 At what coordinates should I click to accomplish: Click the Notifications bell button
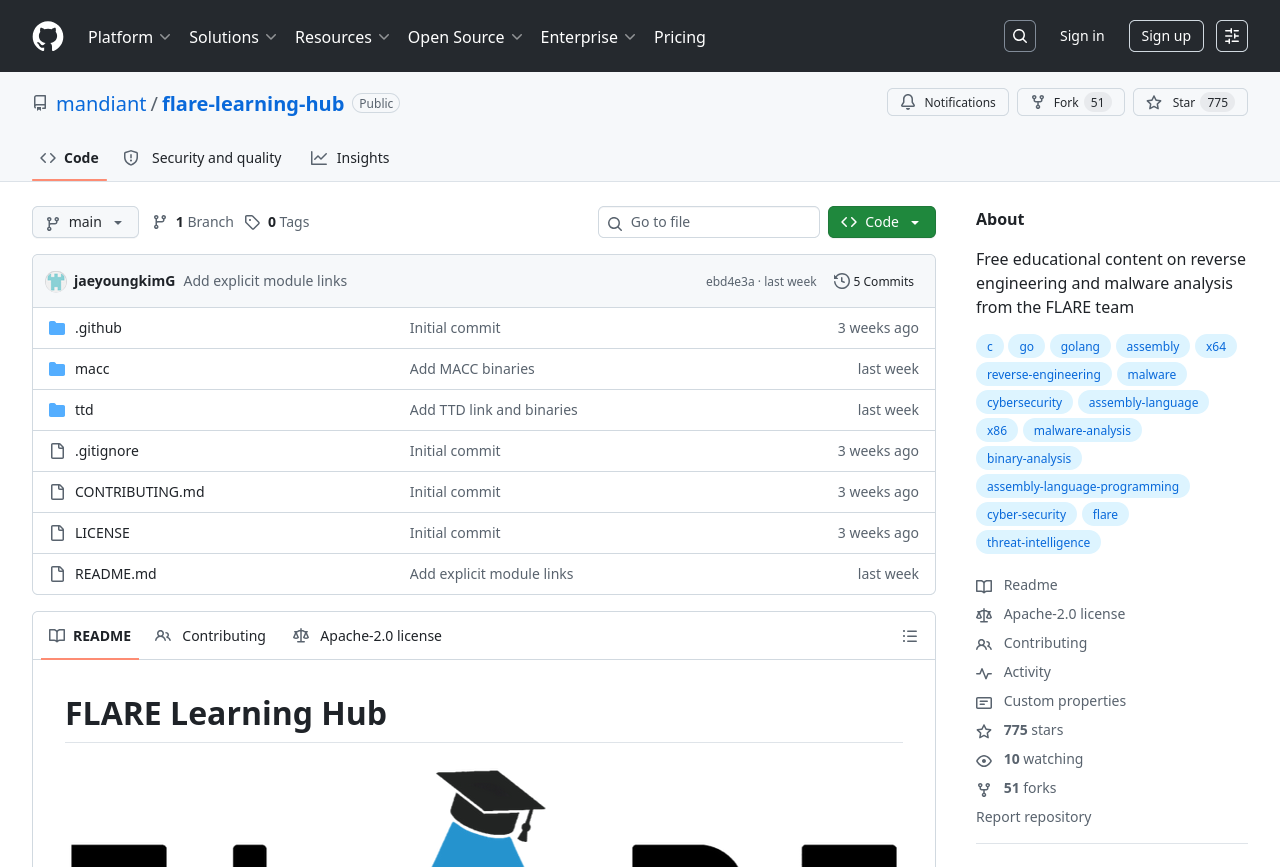(947, 102)
